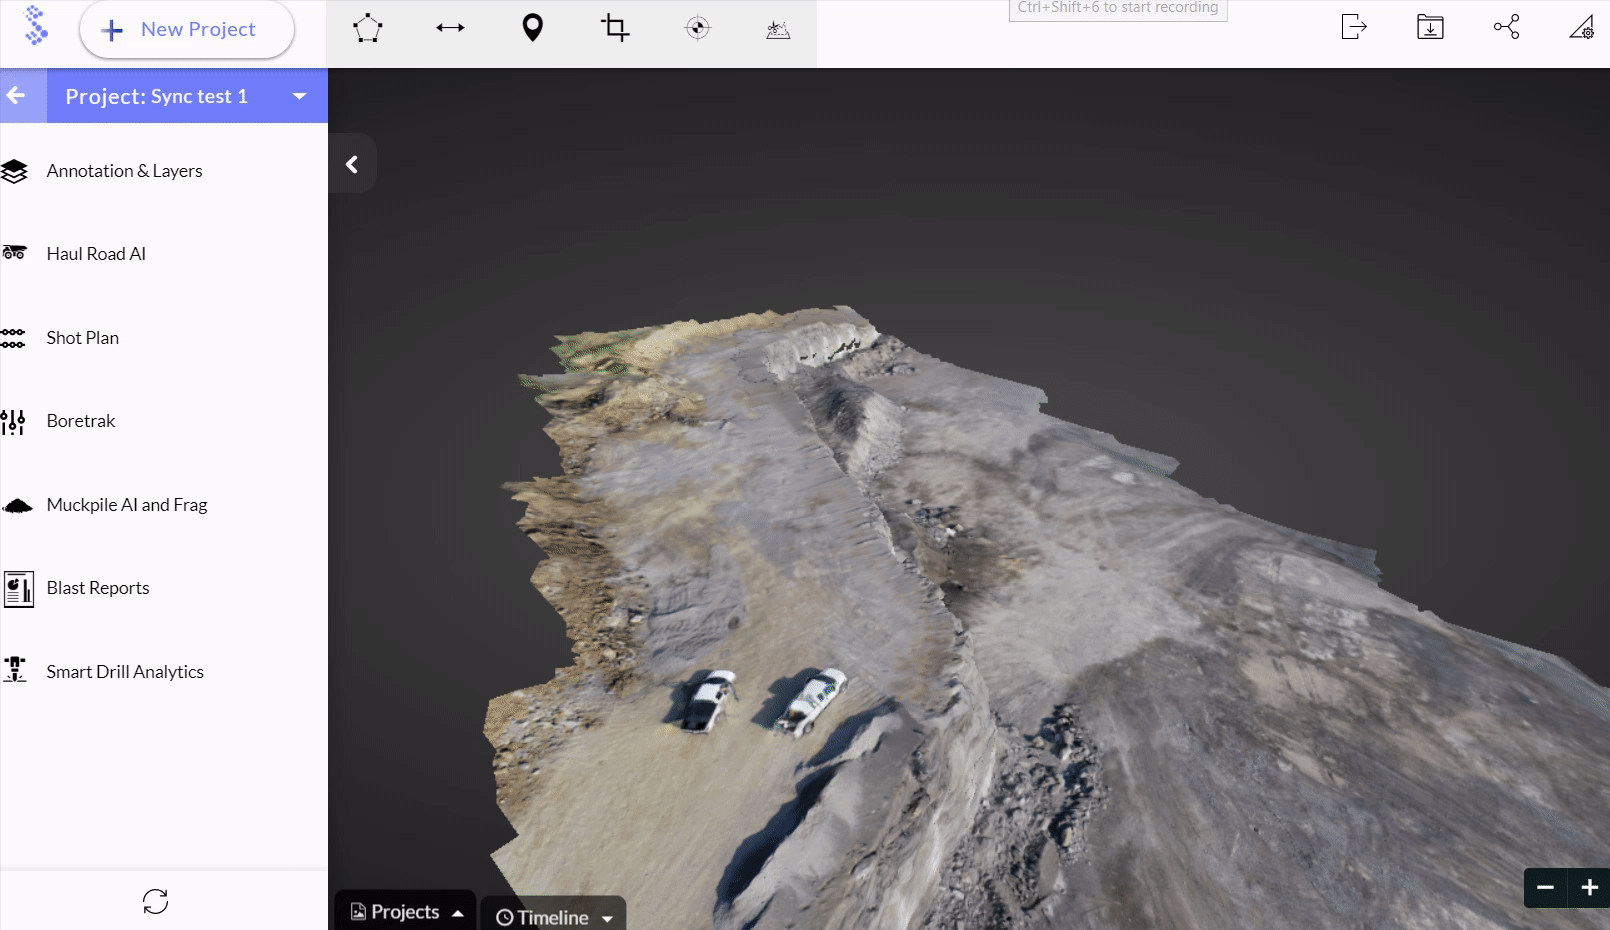Select the terrain profile tool
This screenshot has height=930, width=1610.
pos(778,30)
